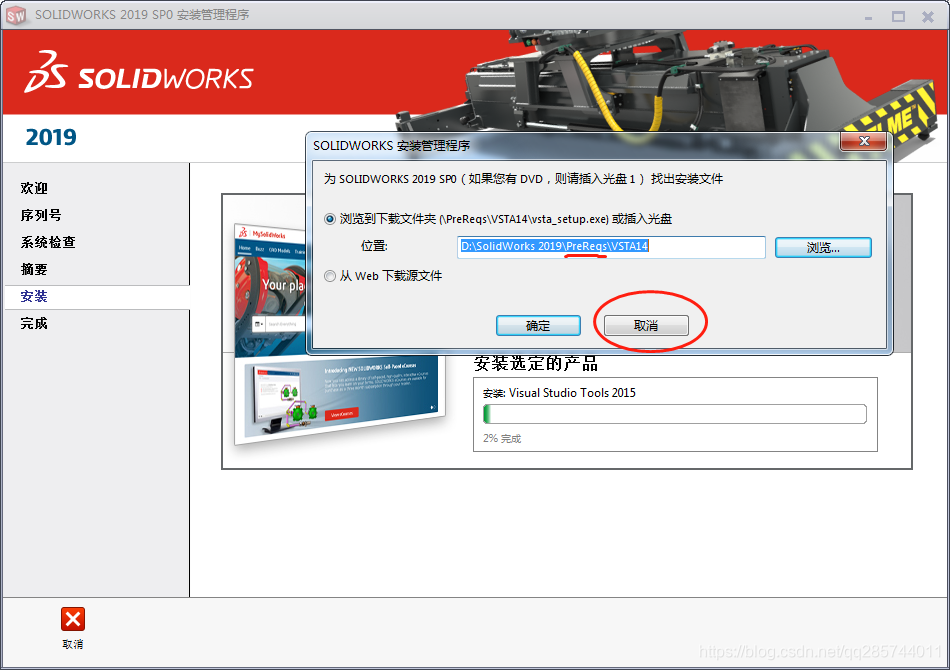Click the 位置 path input field
Screen dimensions: 950x670
coord(611,247)
